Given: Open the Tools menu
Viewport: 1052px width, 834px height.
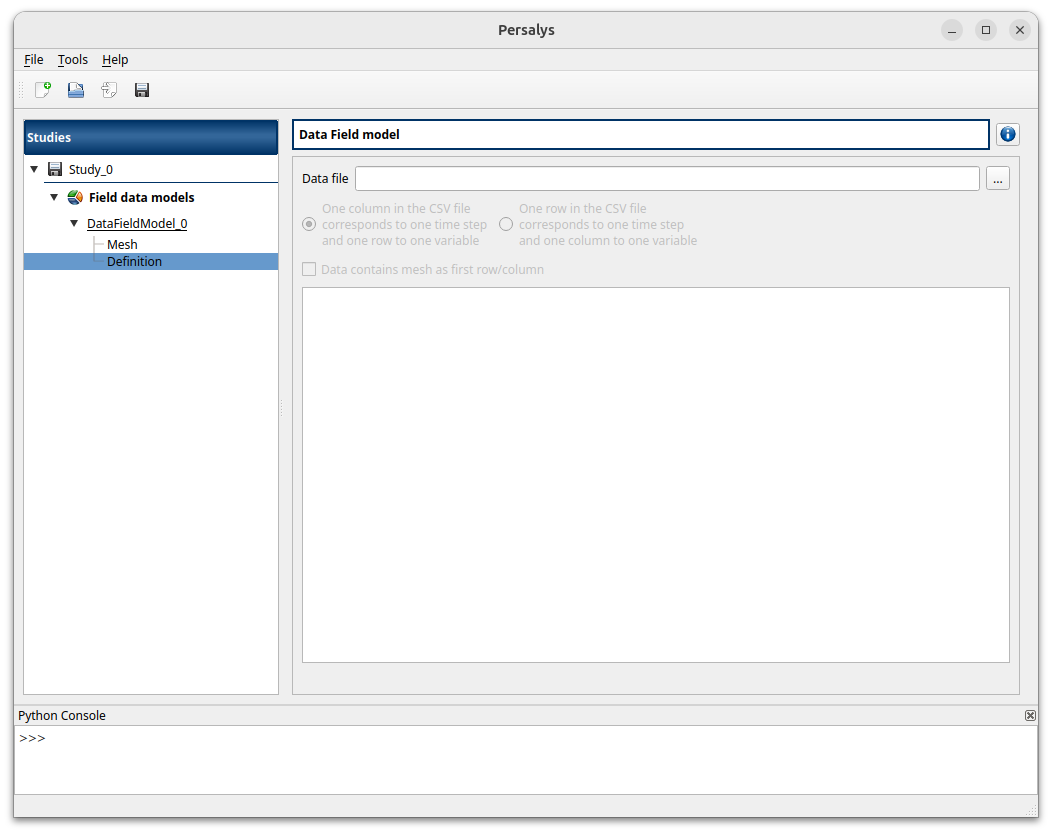Looking at the screenshot, I should pos(72,59).
